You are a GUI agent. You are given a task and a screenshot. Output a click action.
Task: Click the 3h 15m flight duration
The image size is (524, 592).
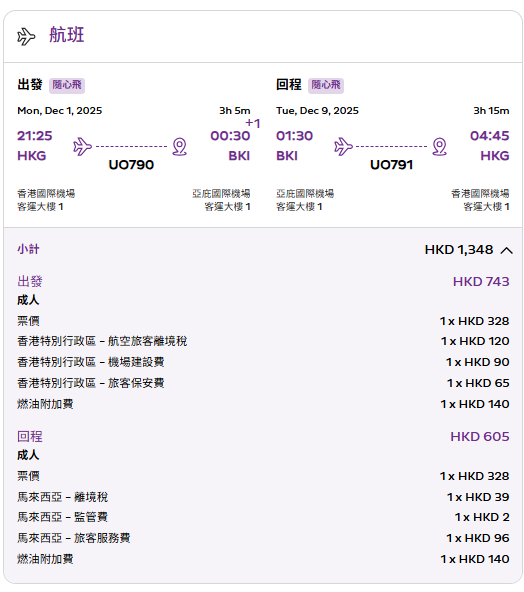pos(492,111)
